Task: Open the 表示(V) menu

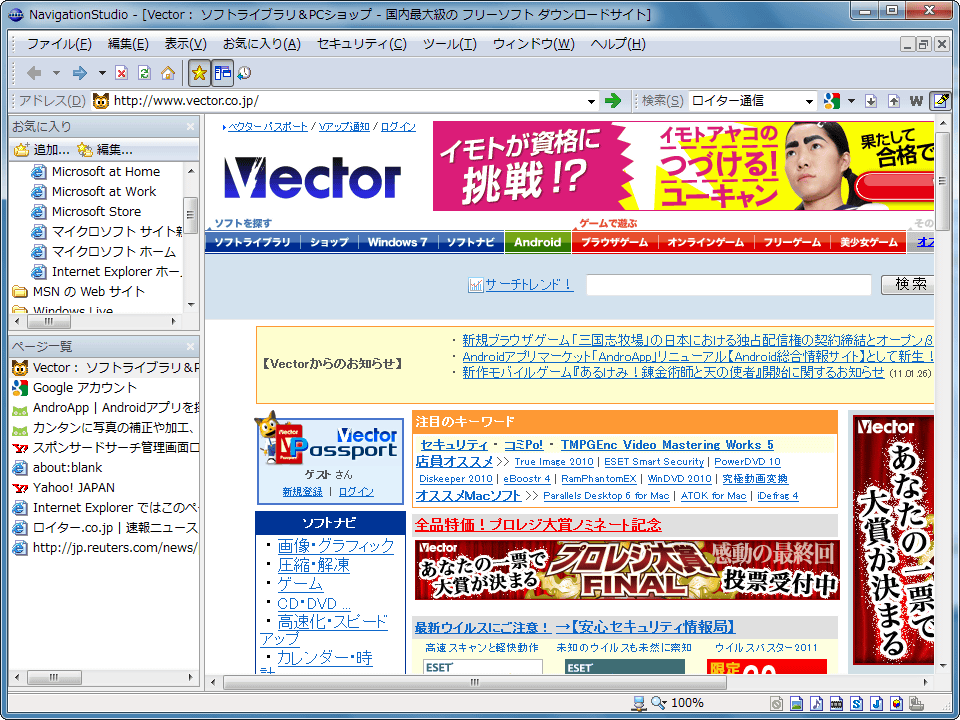Action: [186, 44]
